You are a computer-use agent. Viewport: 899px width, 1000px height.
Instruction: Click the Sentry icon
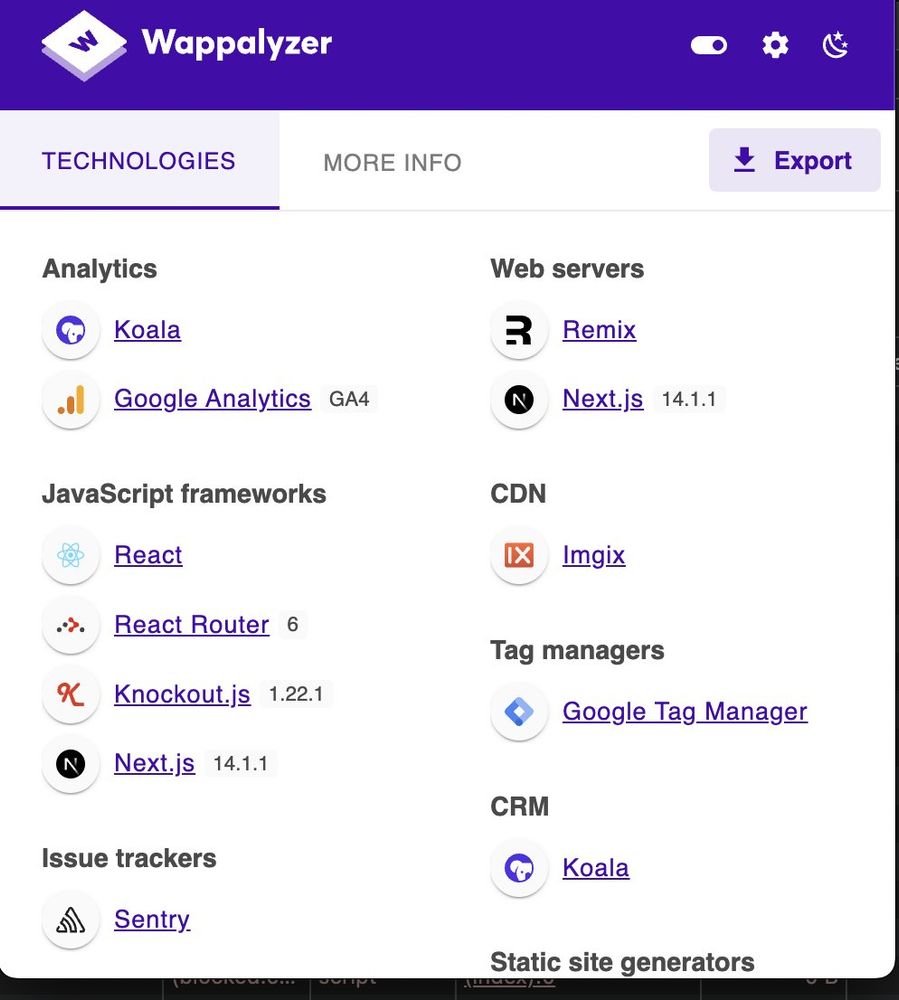(x=71, y=920)
